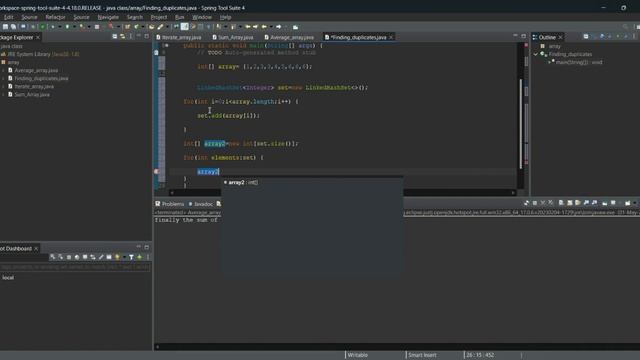Viewport: 640px width, 360px height.
Task: Open the Edit menu
Action: 9,17
